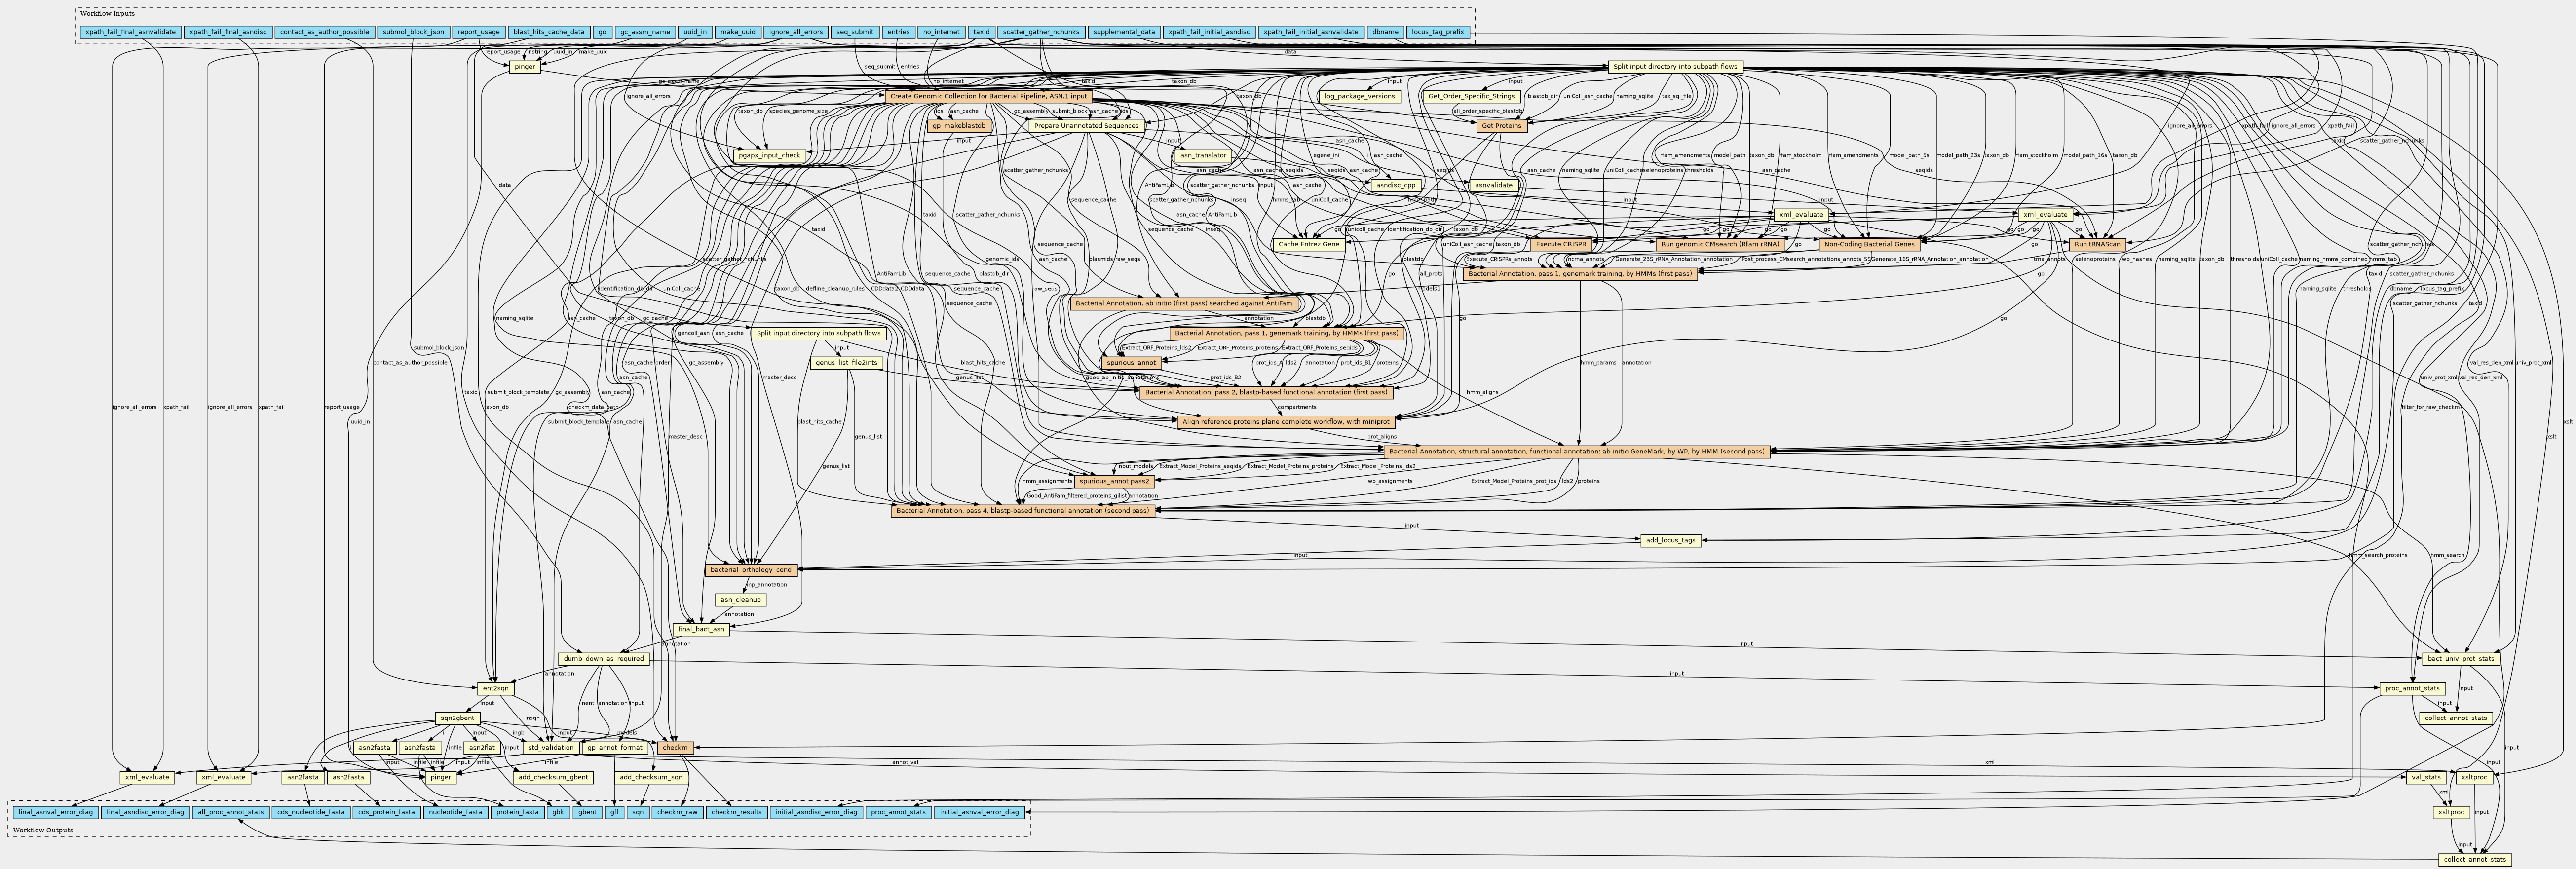Screen dimensions: 2576x869
Task: Click the asnvalidate step node
Action: (x=1494, y=185)
